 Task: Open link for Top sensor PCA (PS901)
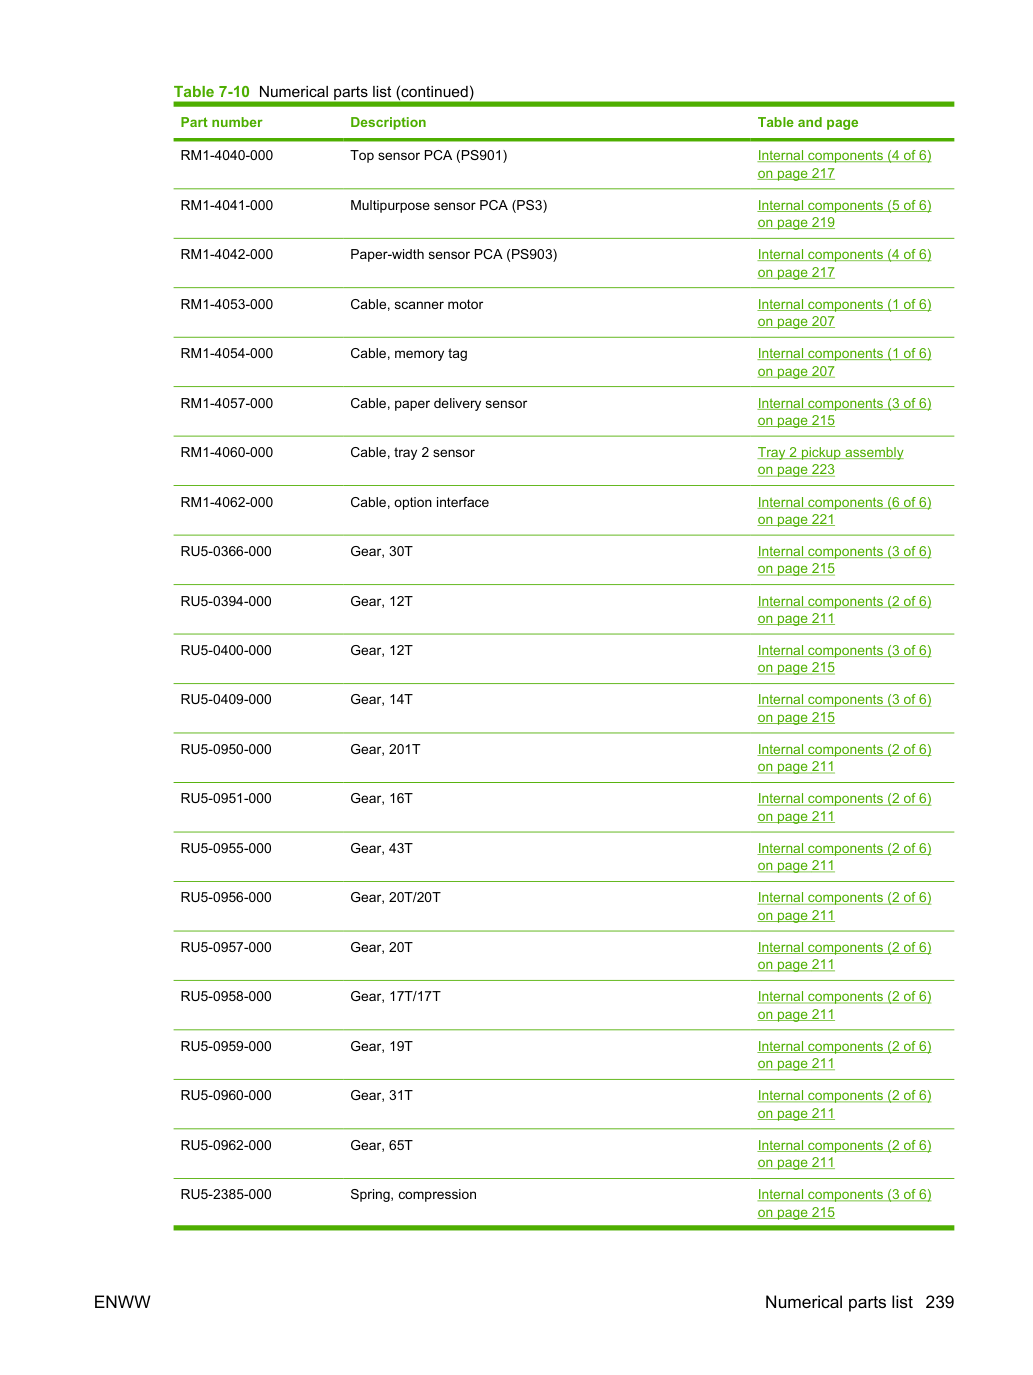click(x=844, y=164)
